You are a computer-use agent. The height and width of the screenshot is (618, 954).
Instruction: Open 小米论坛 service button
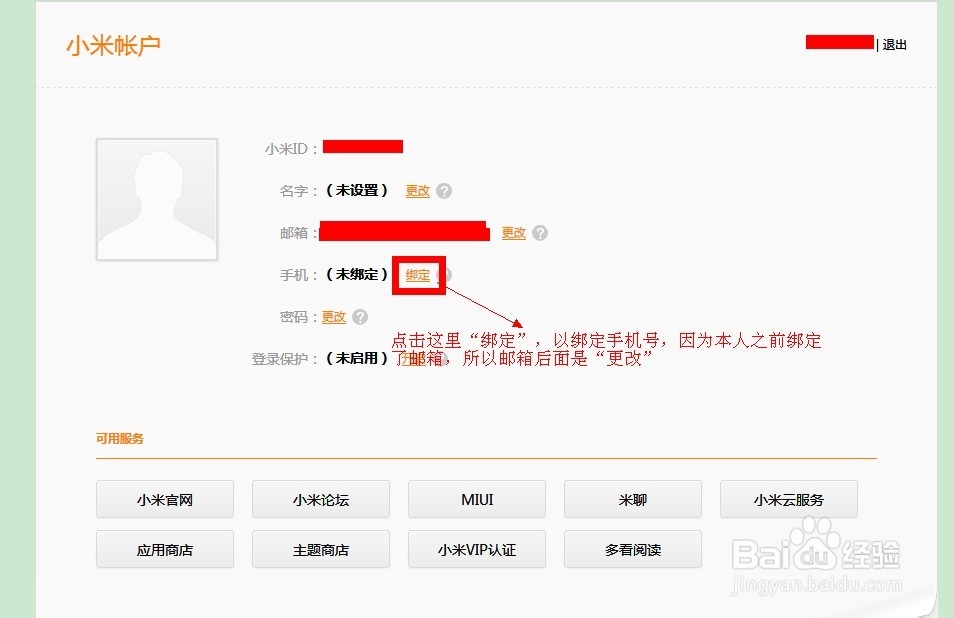[321, 499]
